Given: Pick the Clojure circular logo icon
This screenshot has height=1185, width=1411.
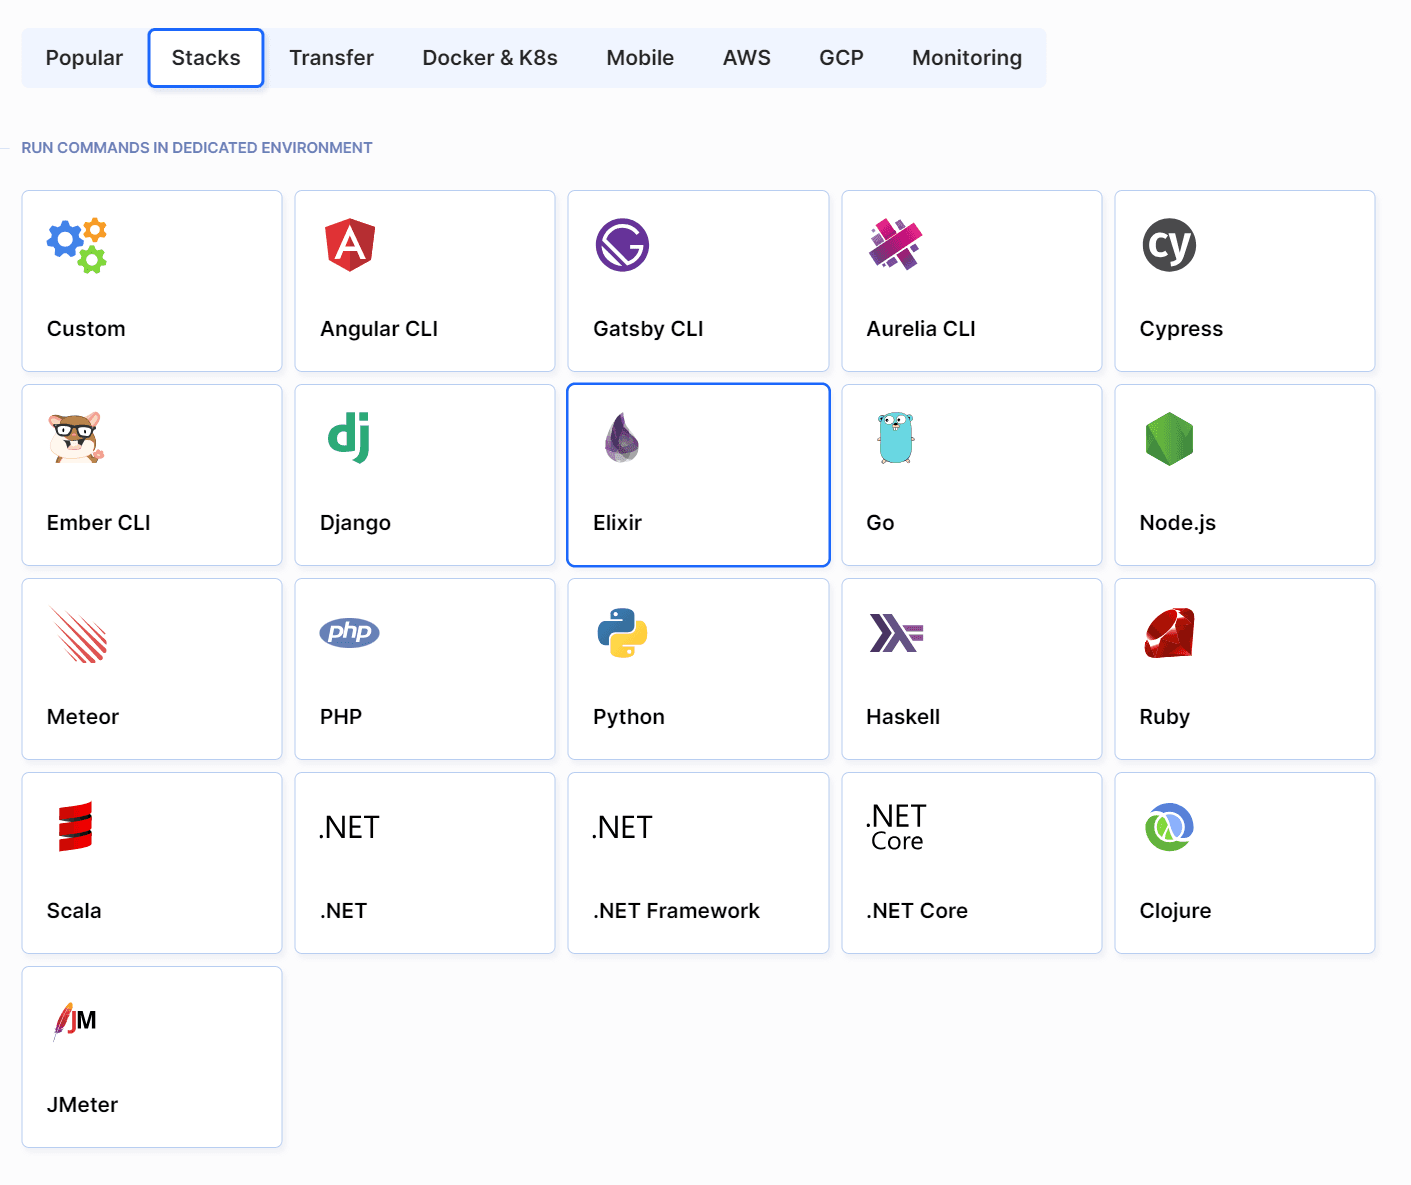Looking at the screenshot, I should 1169,827.
